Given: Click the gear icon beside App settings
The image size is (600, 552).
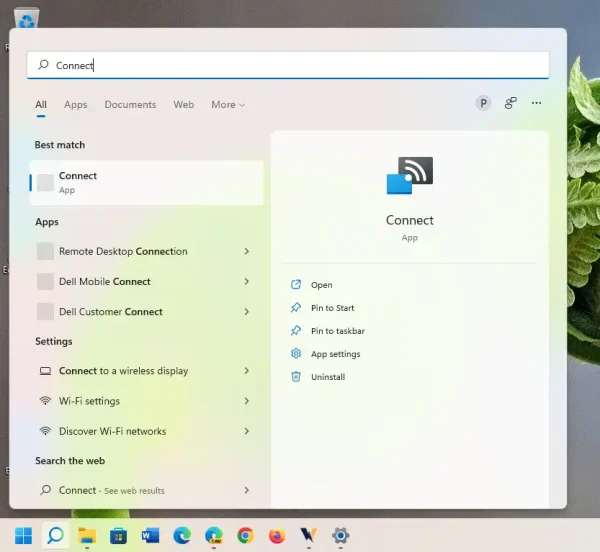Looking at the screenshot, I should point(296,353).
